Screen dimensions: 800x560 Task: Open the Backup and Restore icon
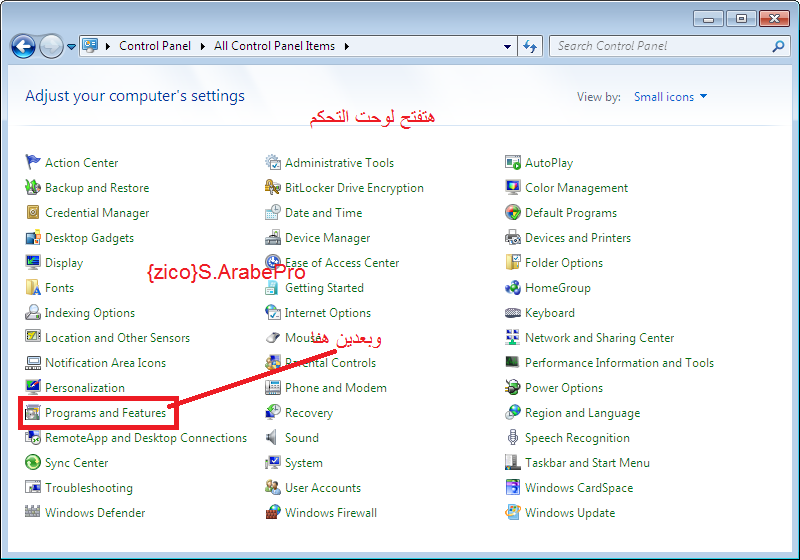pyautogui.click(x=33, y=187)
